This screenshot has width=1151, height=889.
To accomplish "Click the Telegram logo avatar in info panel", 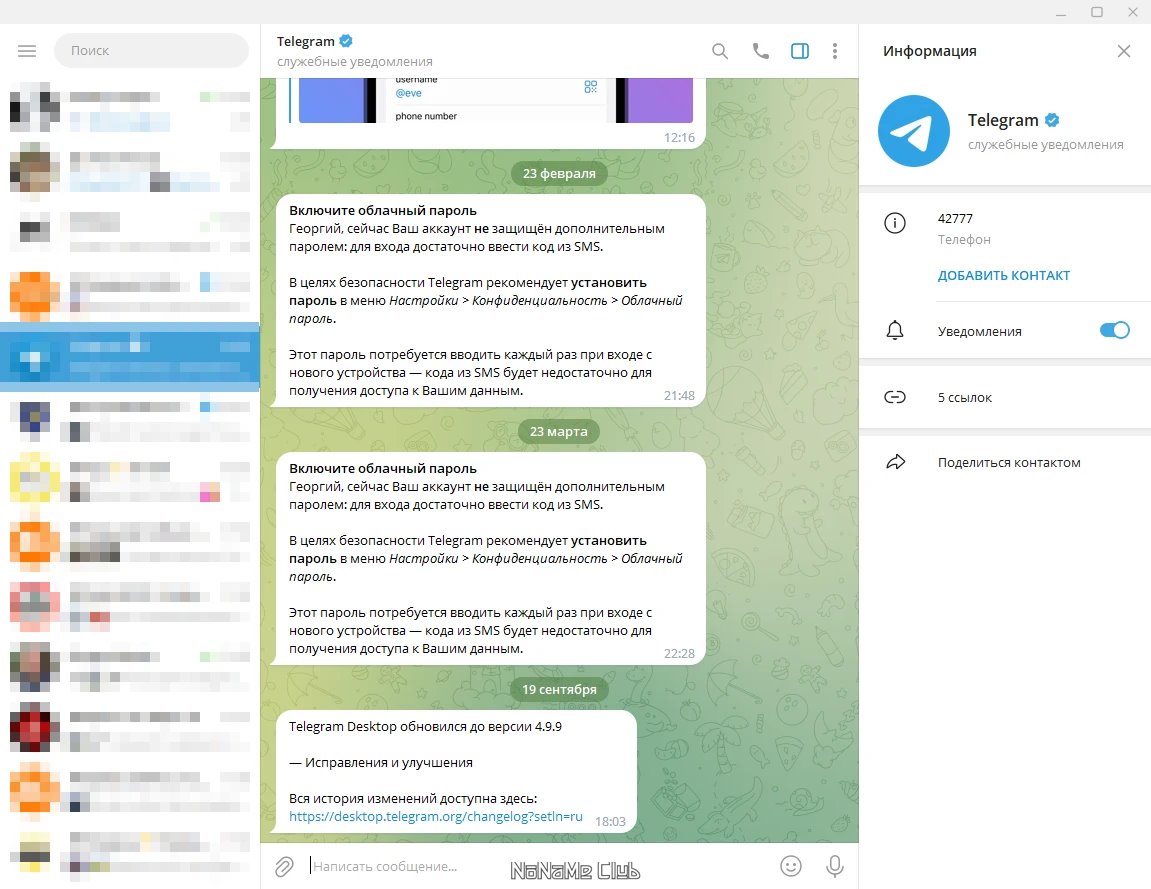I will point(914,131).
